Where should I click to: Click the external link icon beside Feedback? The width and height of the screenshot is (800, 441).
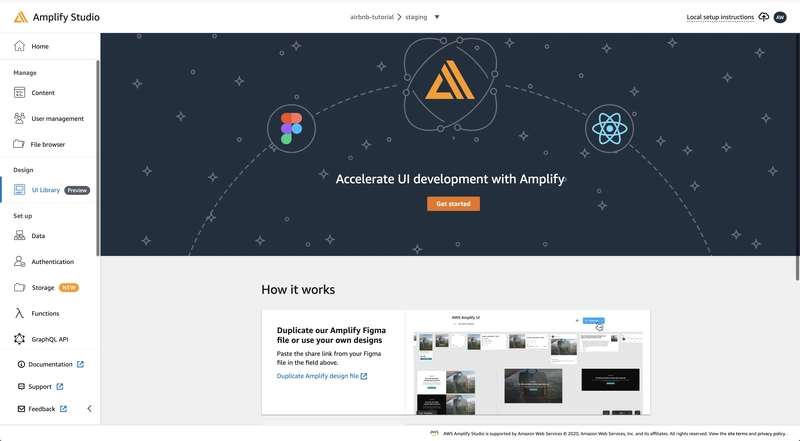point(63,409)
